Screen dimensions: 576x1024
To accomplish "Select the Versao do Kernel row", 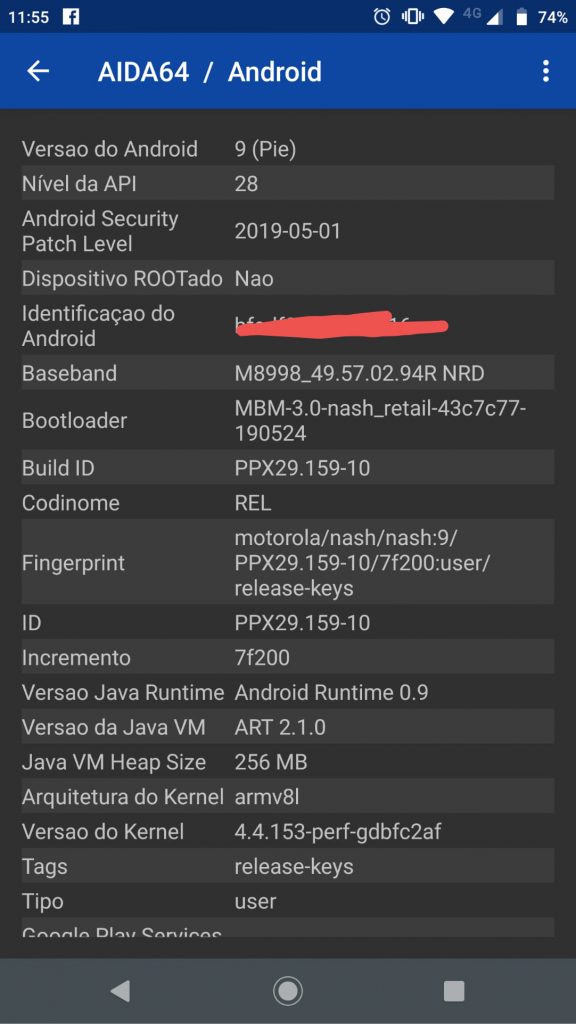I will (288, 831).
